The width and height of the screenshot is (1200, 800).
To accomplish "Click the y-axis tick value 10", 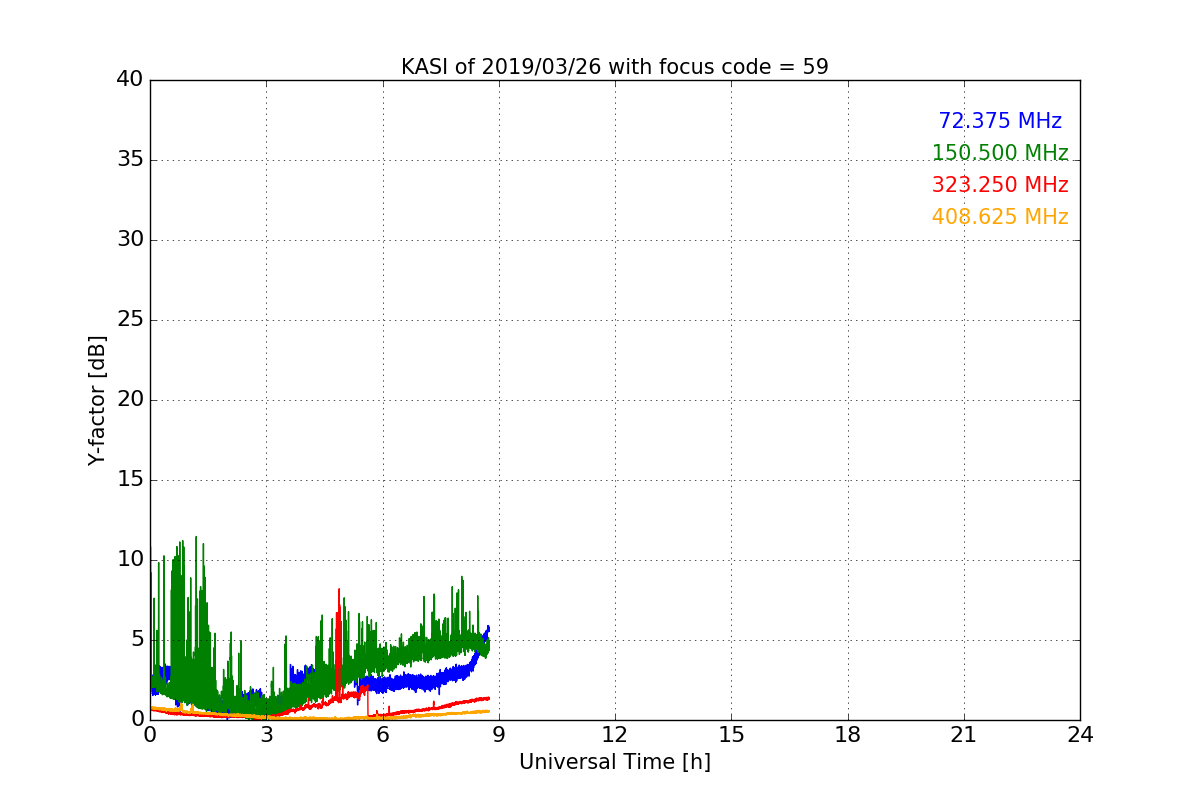I will click(130, 559).
